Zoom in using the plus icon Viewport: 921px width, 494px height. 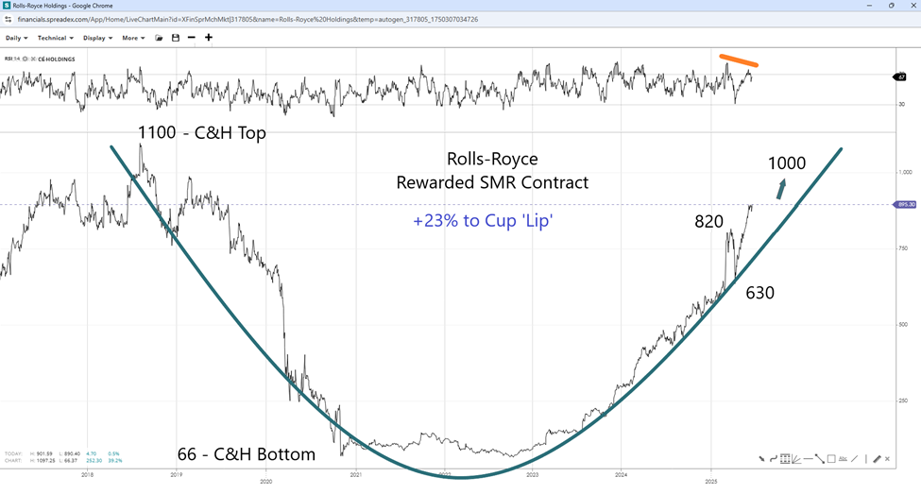(x=208, y=38)
